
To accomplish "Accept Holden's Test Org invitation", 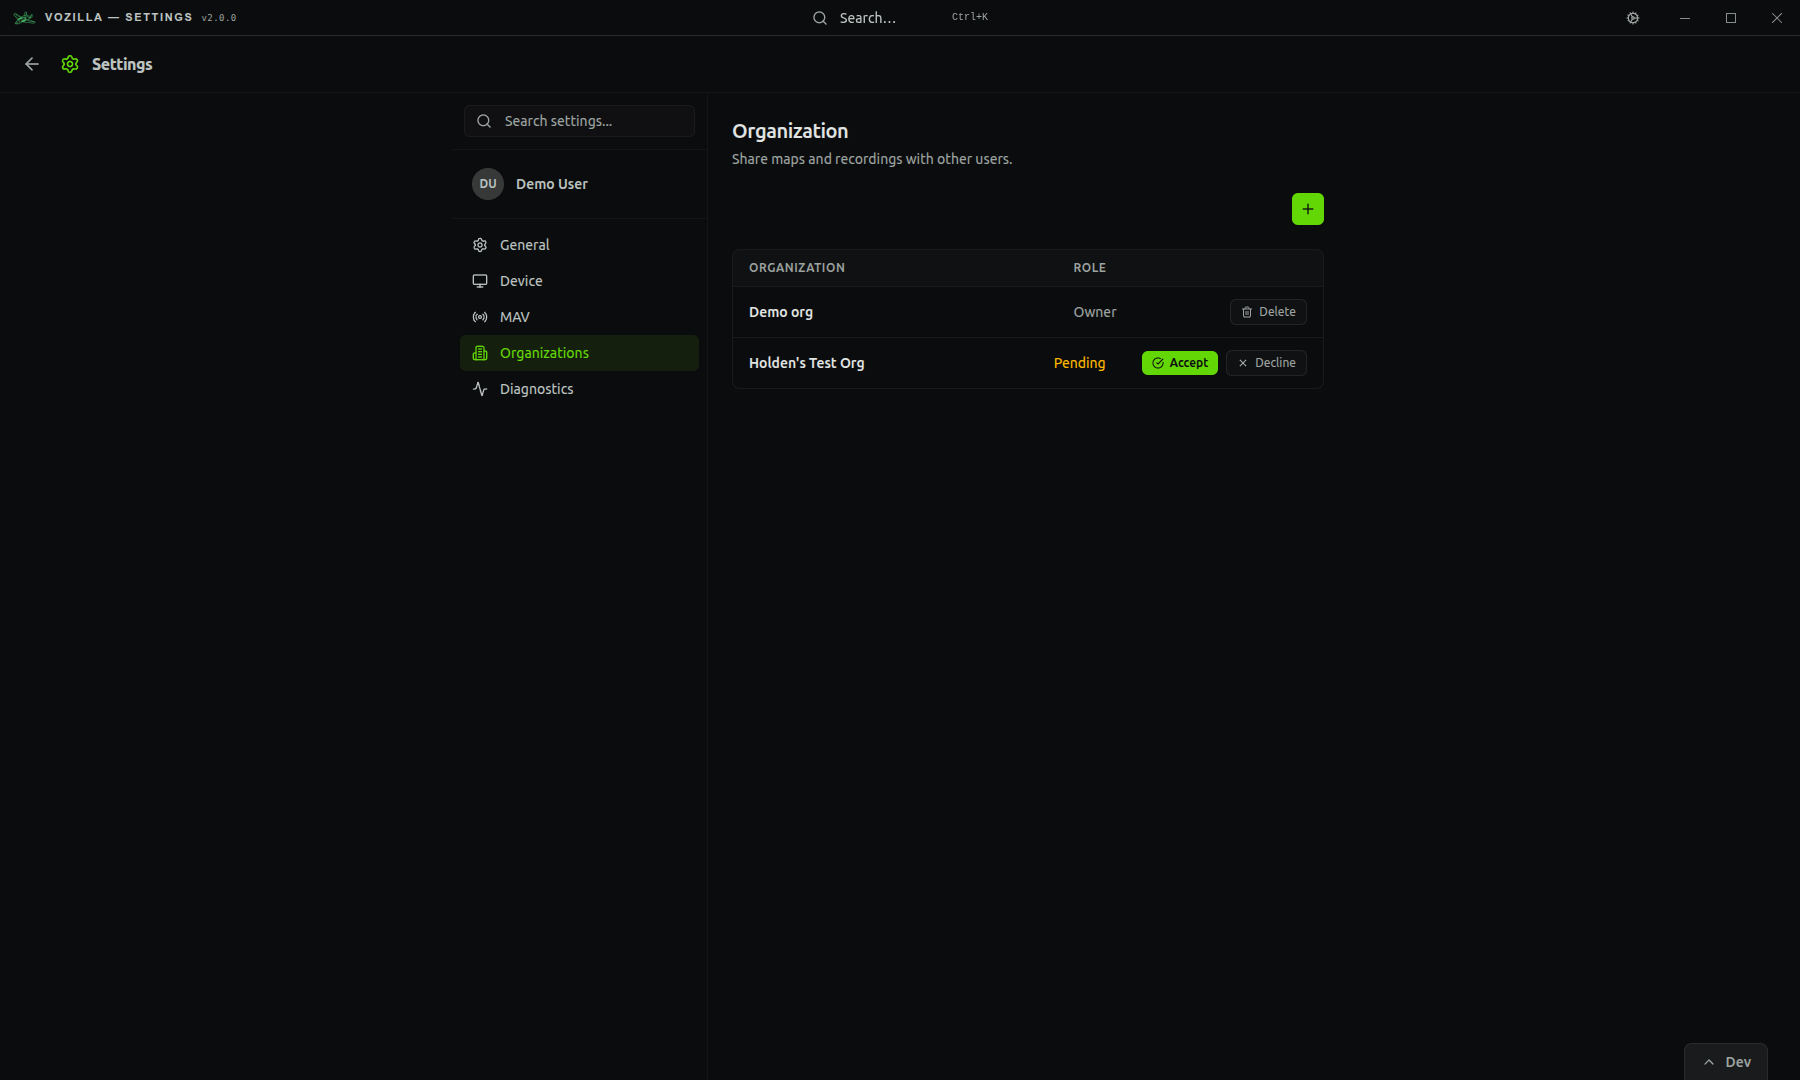I will click(1179, 363).
